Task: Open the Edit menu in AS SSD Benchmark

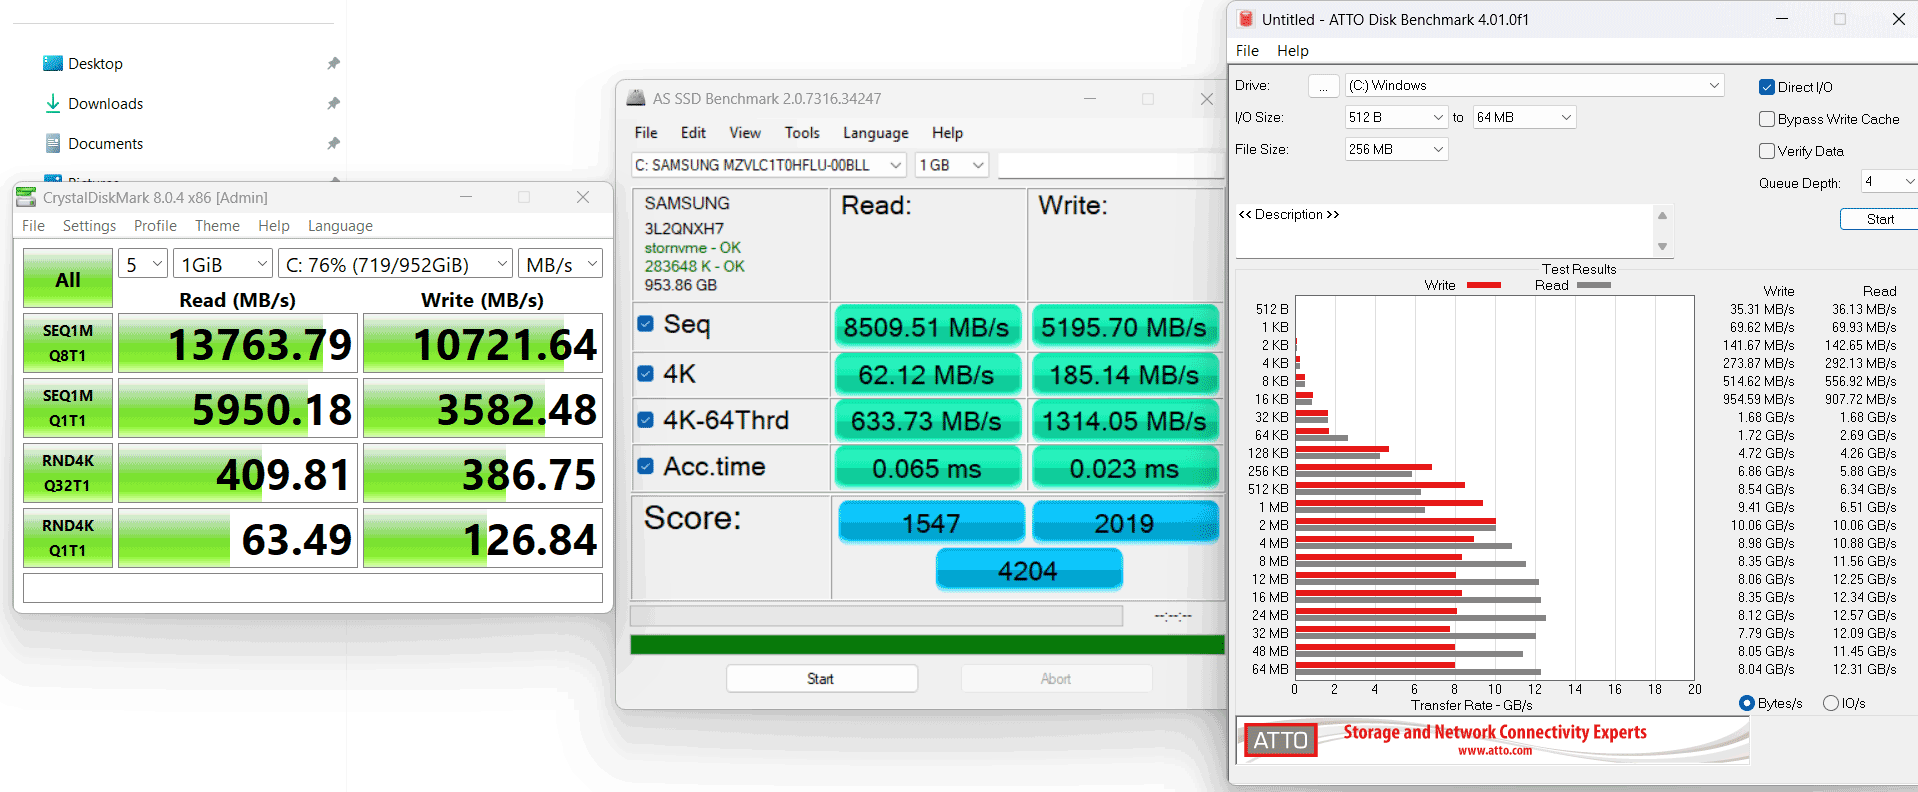Action: pyautogui.click(x=693, y=133)
